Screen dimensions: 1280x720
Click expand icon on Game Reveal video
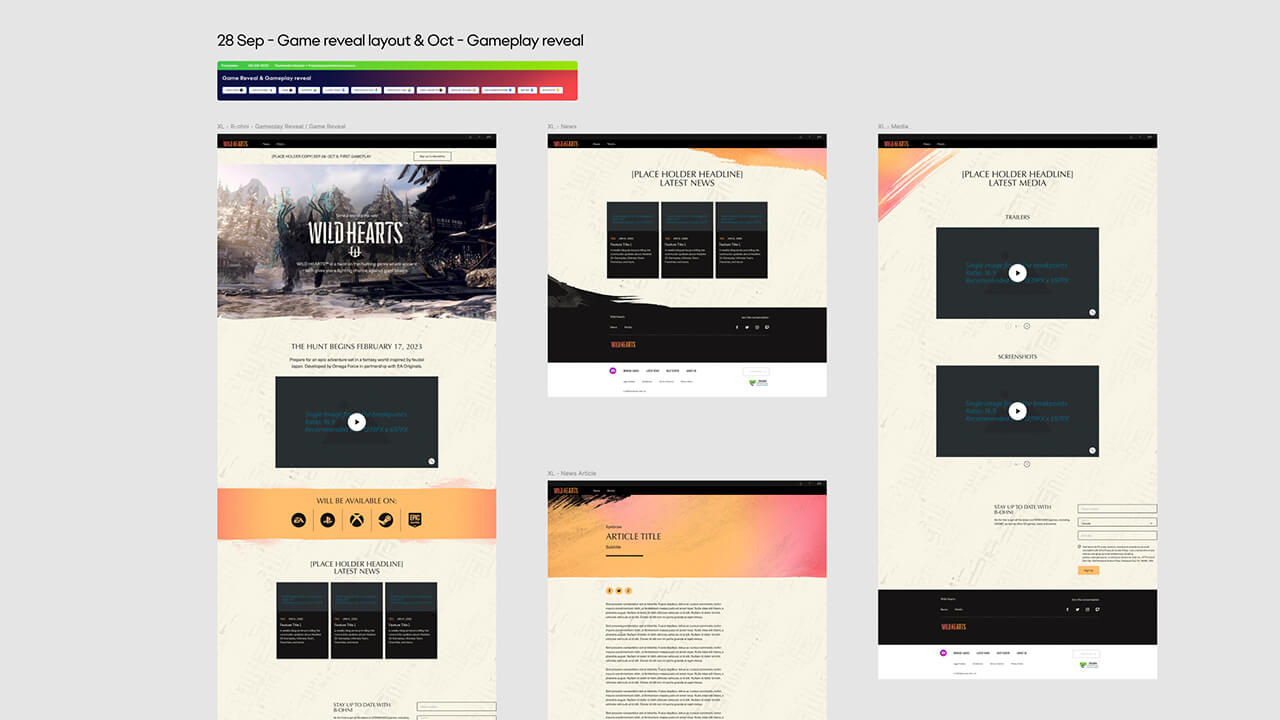pyautogui.click(x=432, y=461)
